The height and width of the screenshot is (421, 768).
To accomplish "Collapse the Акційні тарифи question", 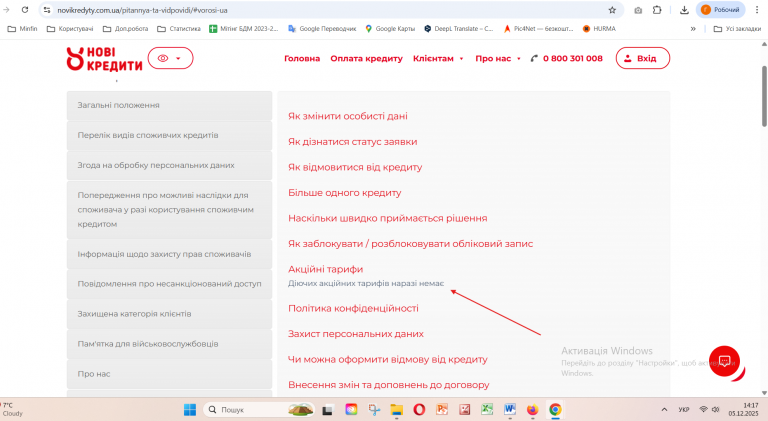I will pos(326,269).
